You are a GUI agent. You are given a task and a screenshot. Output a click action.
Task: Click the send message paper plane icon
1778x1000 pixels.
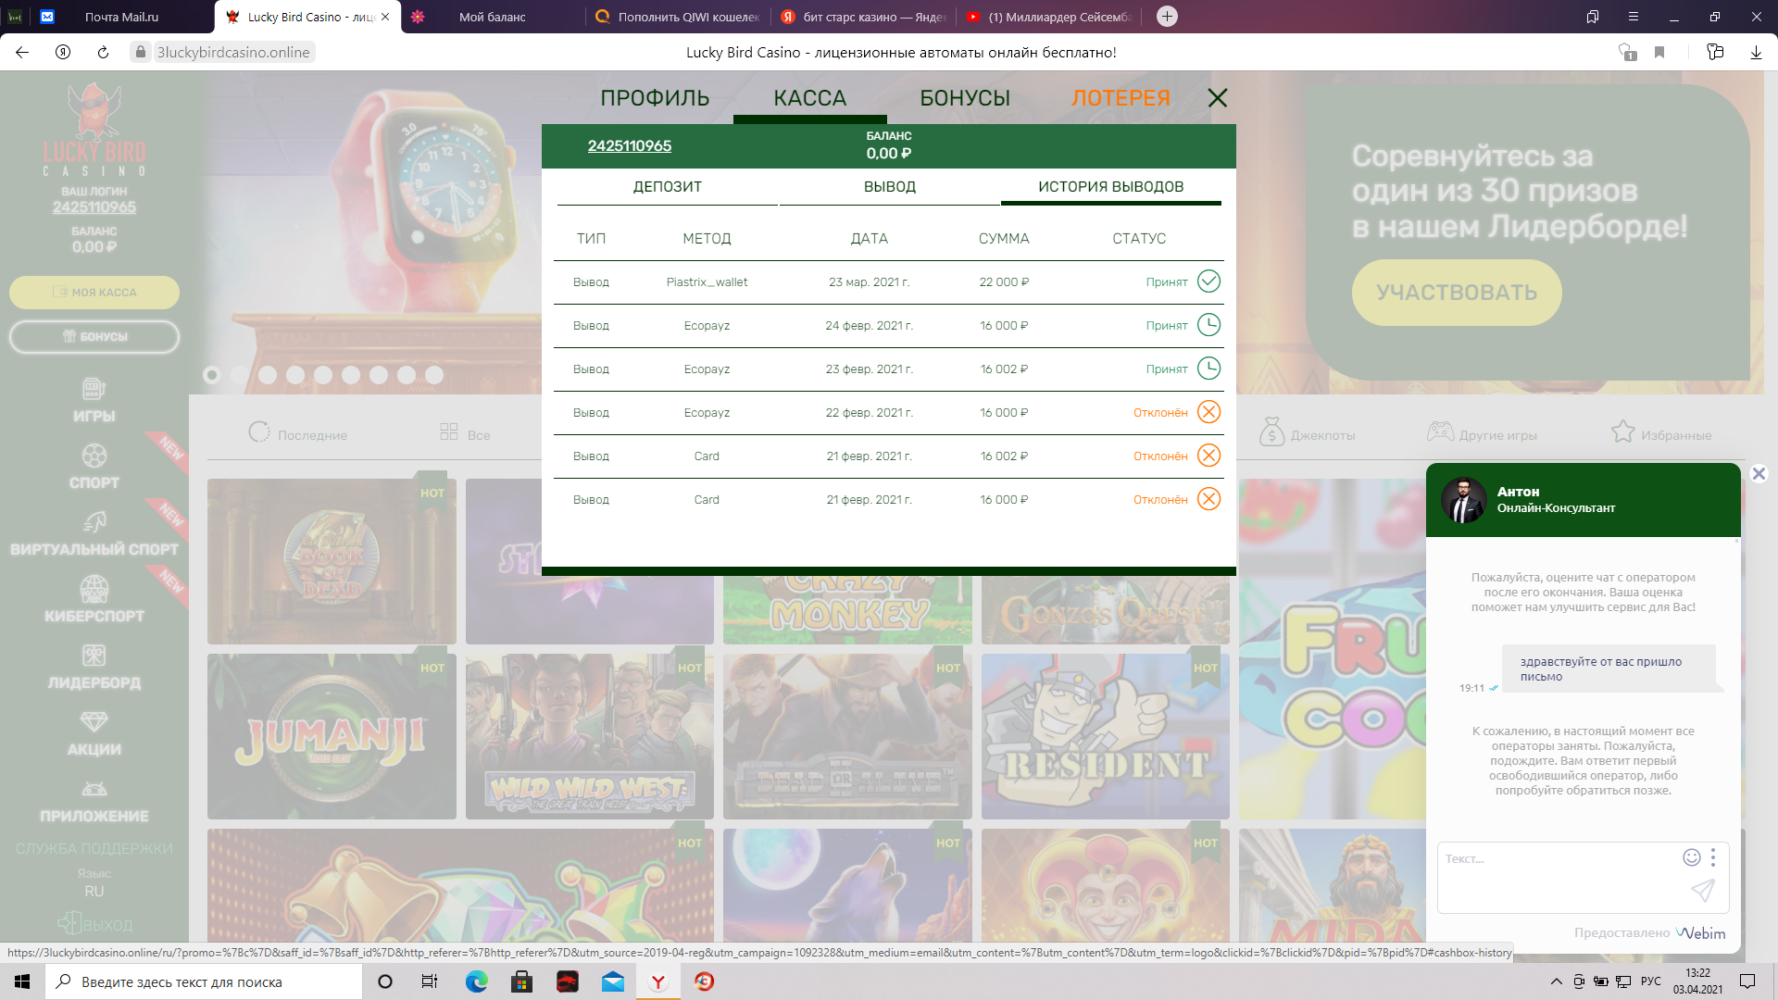(1703, 889)
